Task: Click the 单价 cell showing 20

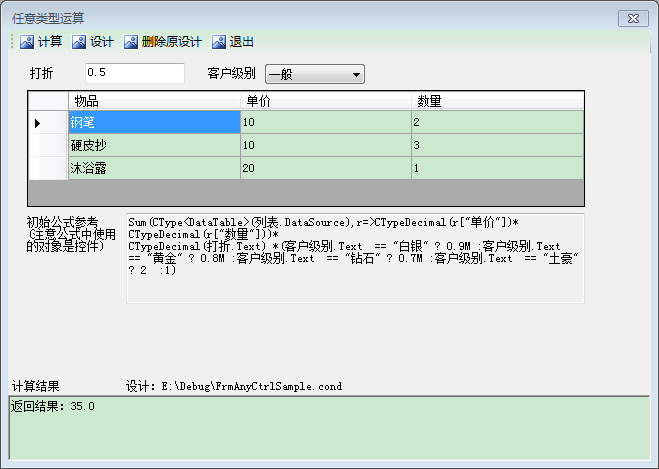Action: point(325,168)
